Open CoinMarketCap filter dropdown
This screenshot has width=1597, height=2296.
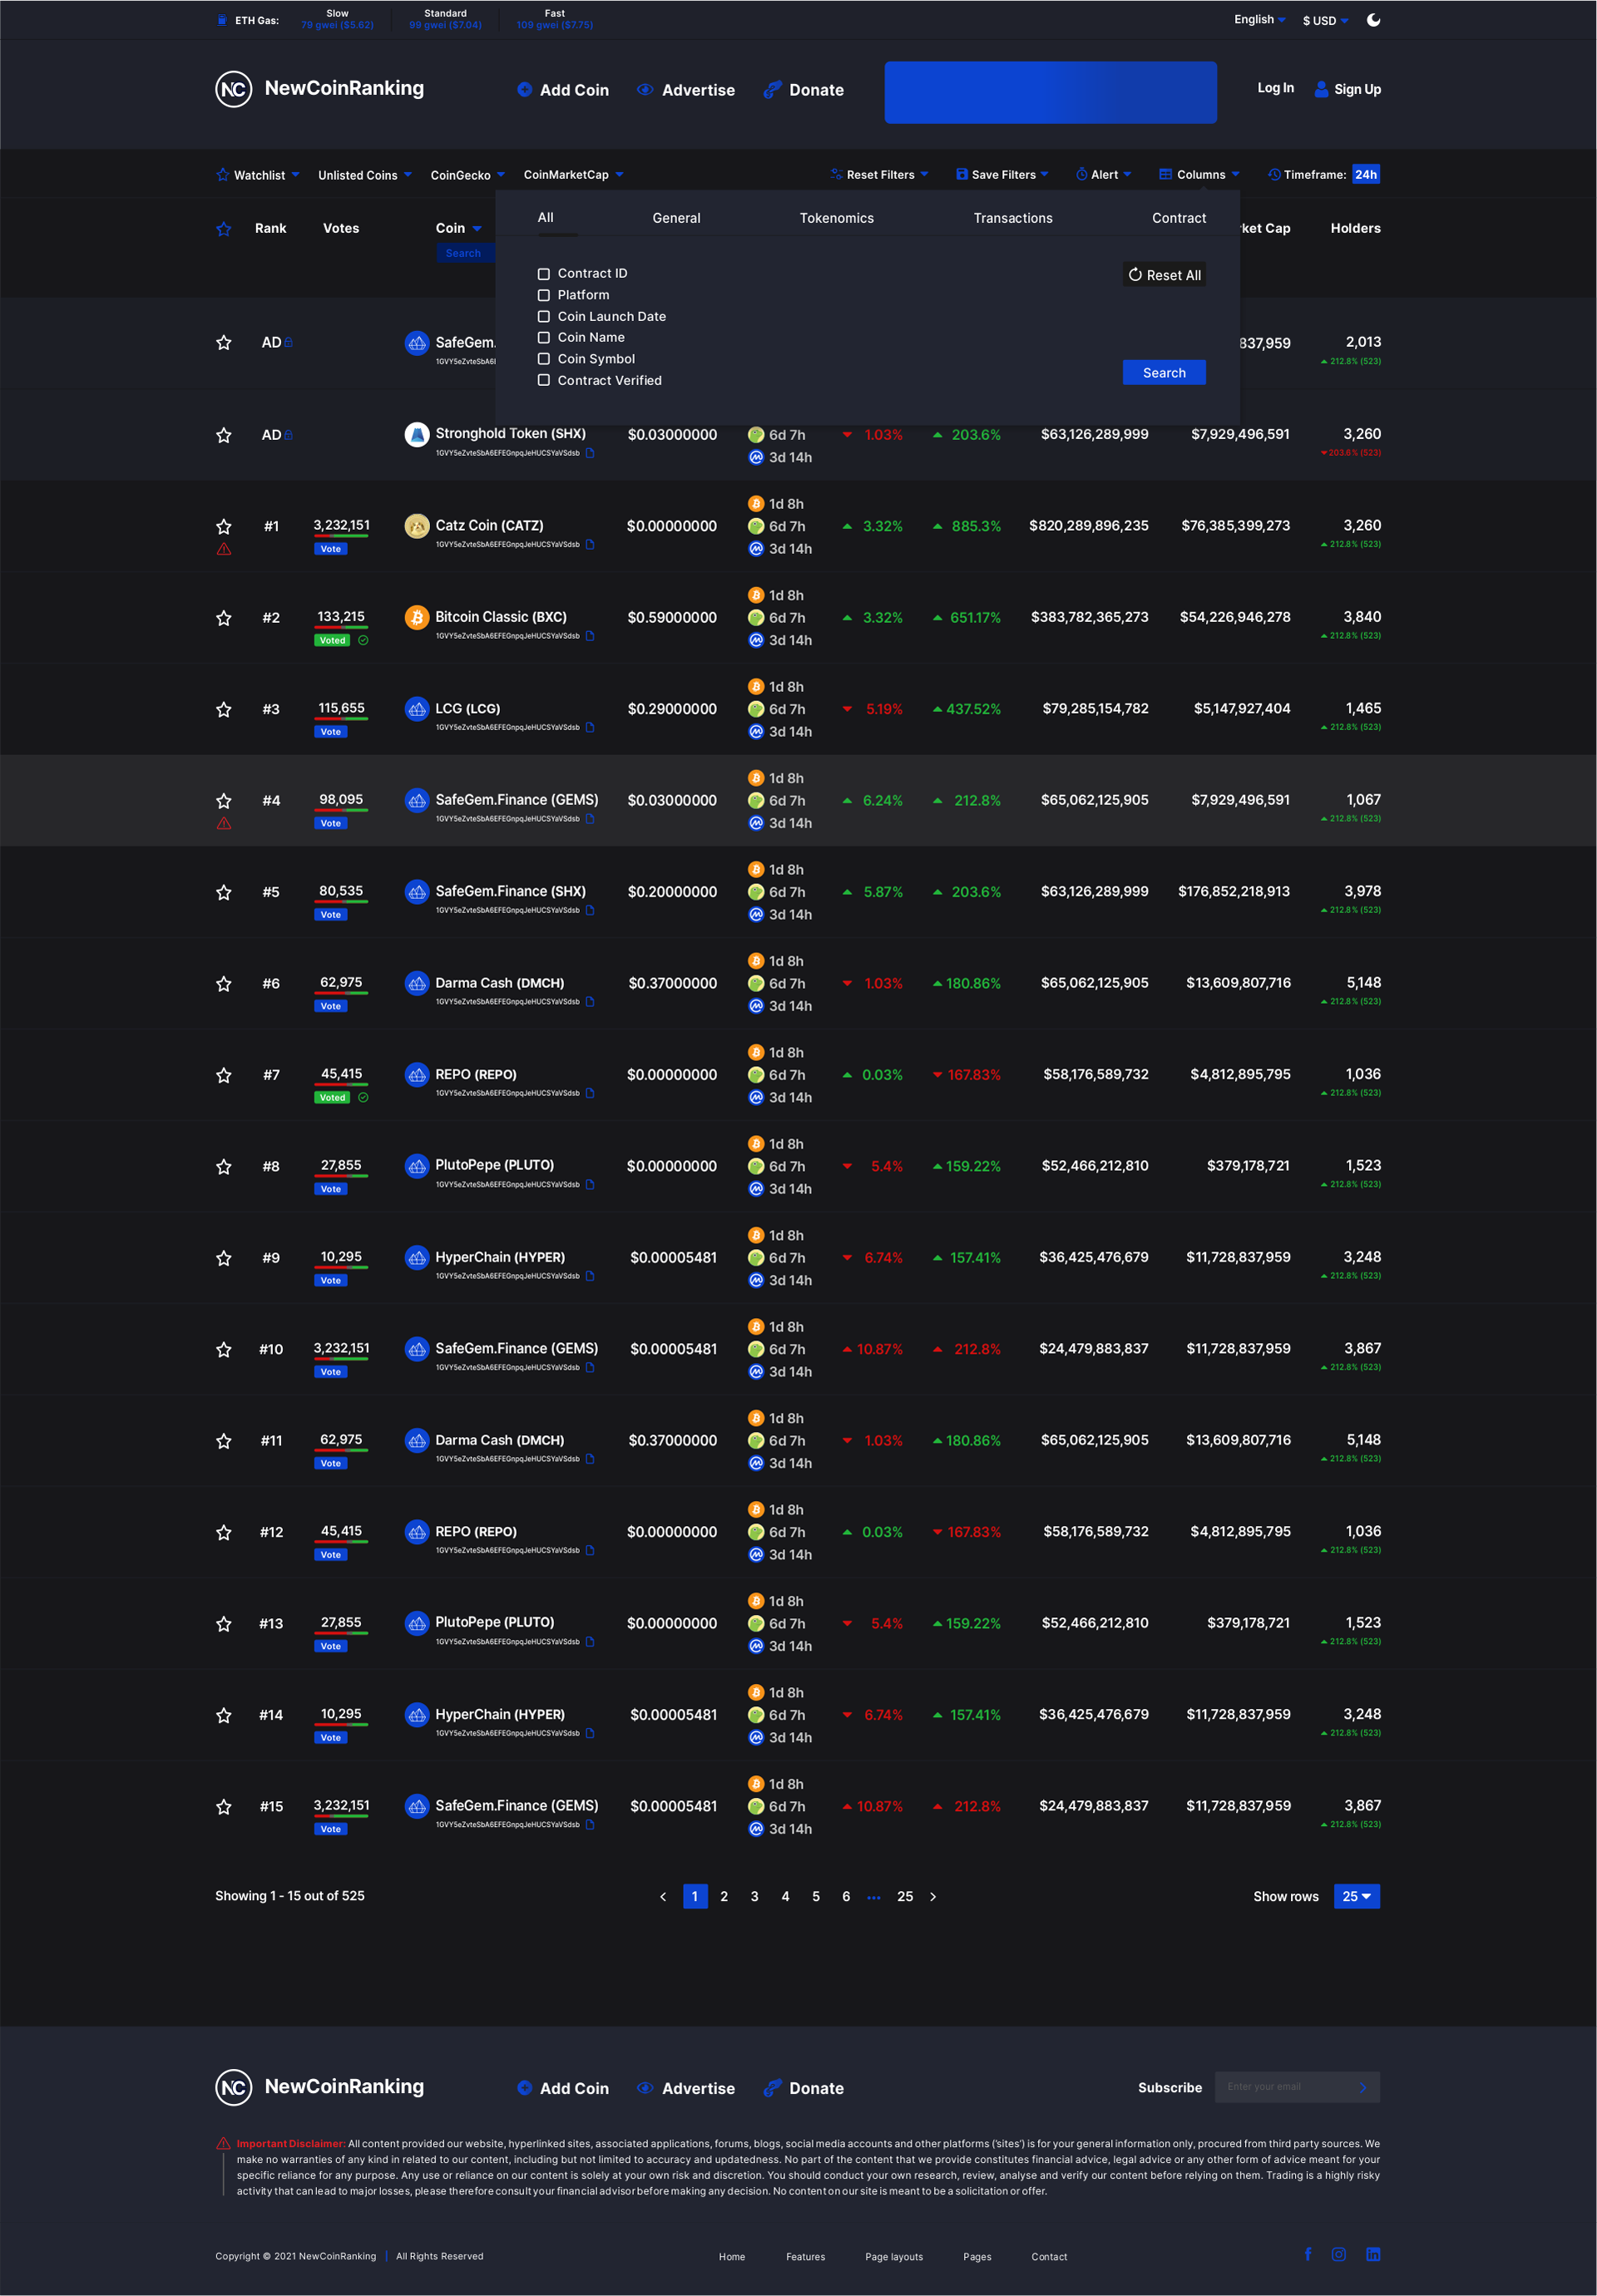click(x=573, y=175)
